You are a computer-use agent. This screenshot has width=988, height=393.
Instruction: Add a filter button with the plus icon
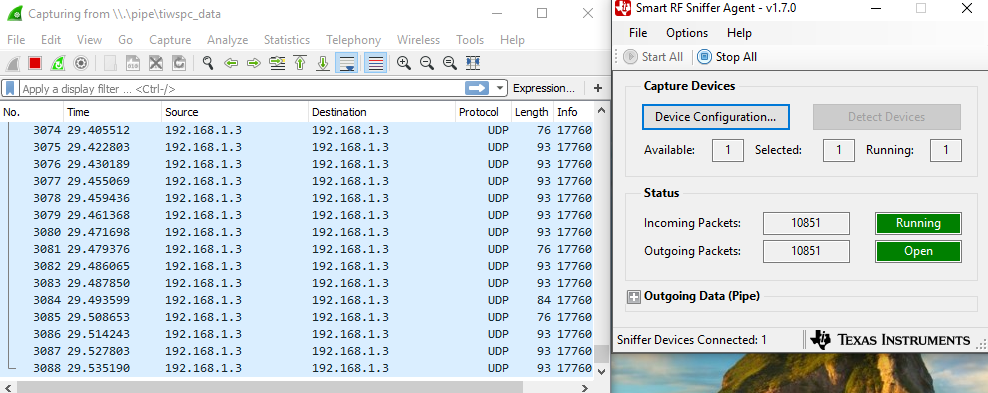click(x=597, y=88)
